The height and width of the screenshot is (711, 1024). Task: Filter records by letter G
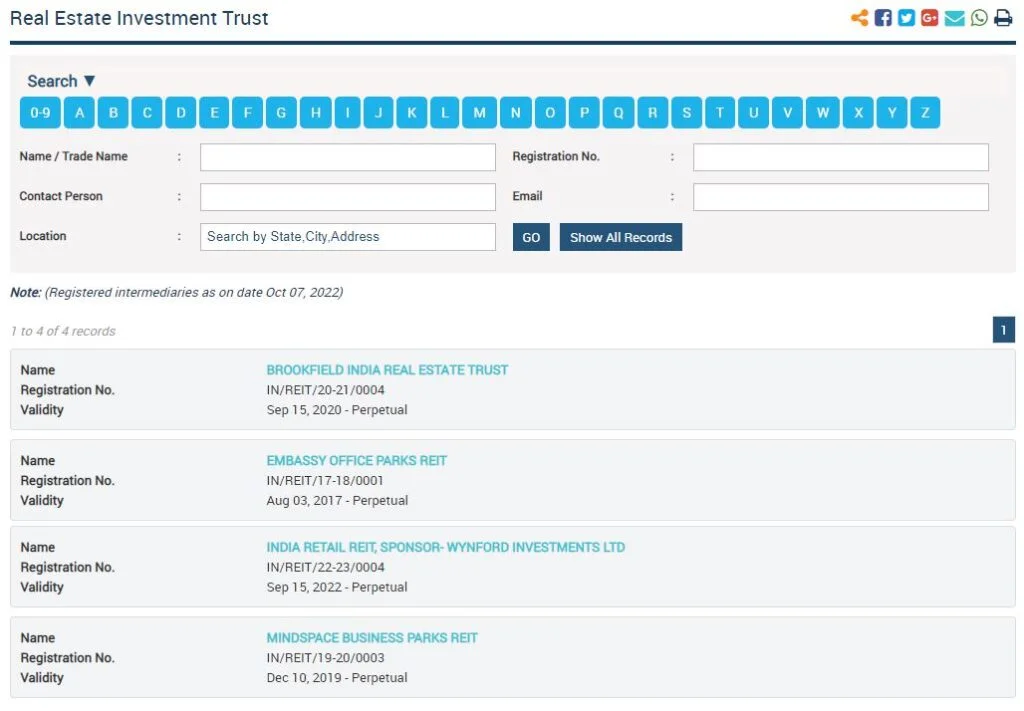click(281, 112)
